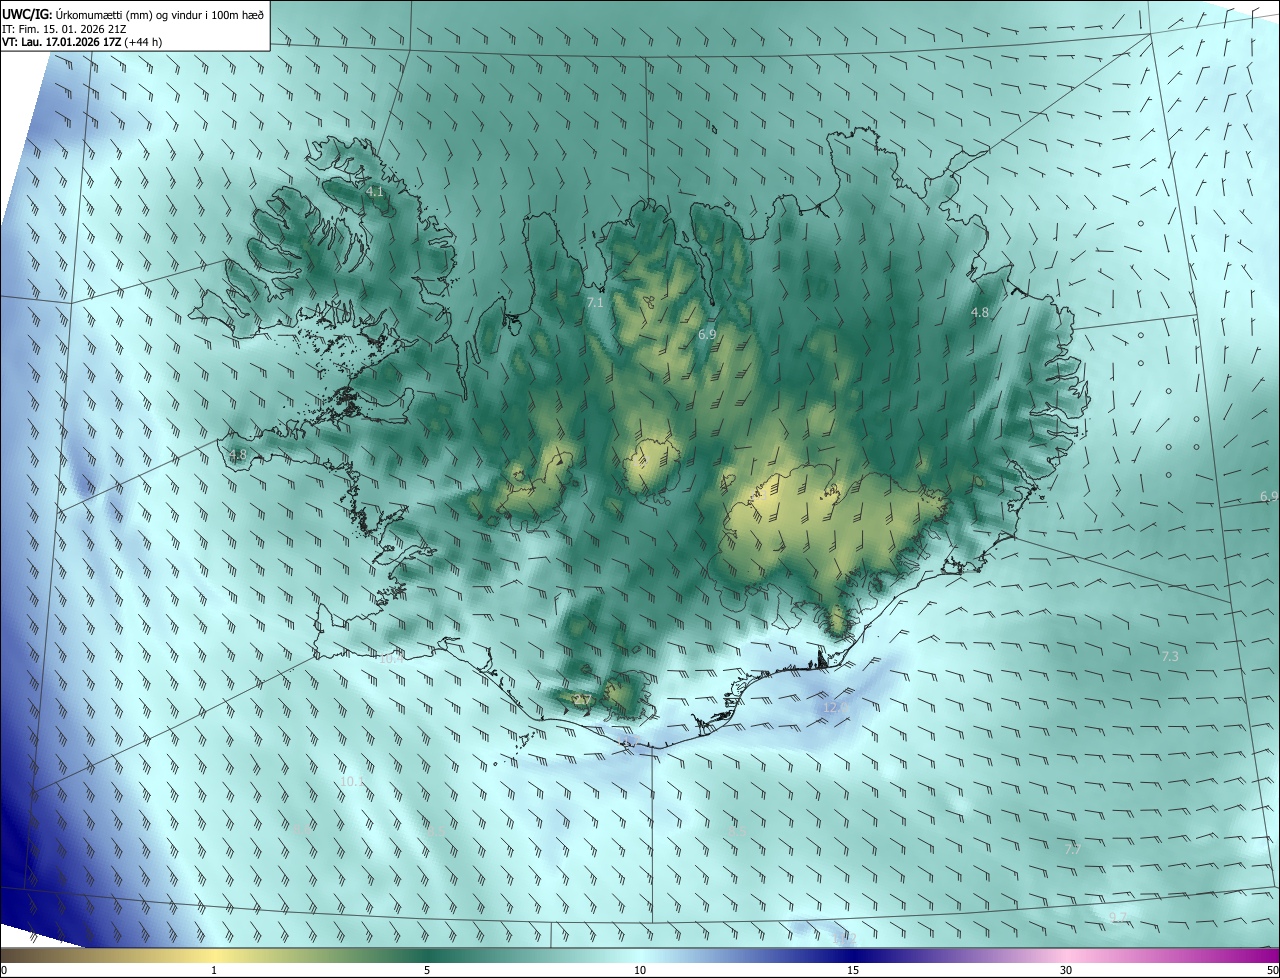
Task: Click the 2.7 value on the south glacier
Action: pyautogui.click(x=584, y=700)
